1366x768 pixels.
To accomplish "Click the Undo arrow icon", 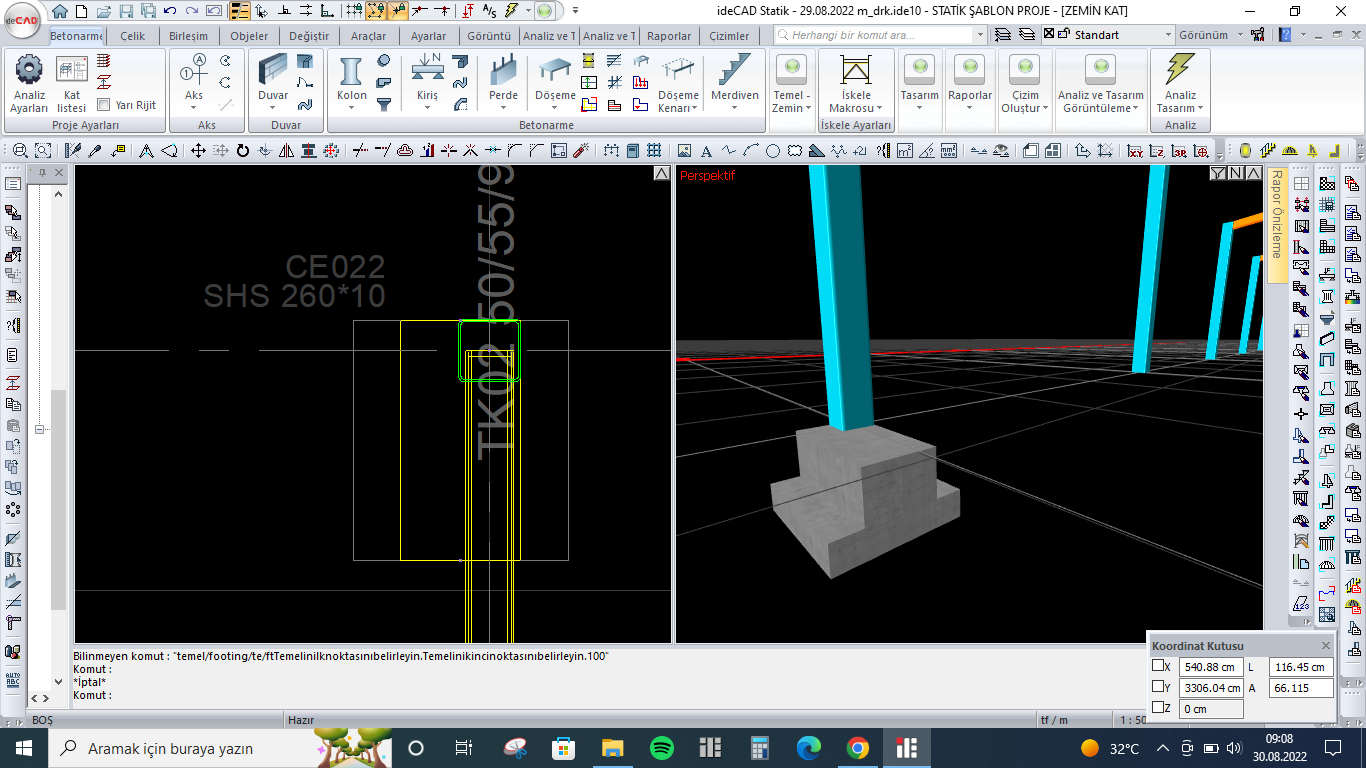I will (x=170, y=11).
